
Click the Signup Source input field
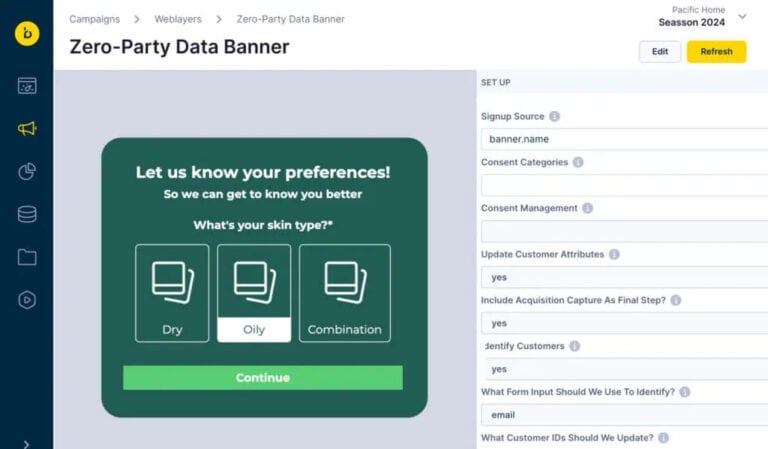click(x=624, y=139)
